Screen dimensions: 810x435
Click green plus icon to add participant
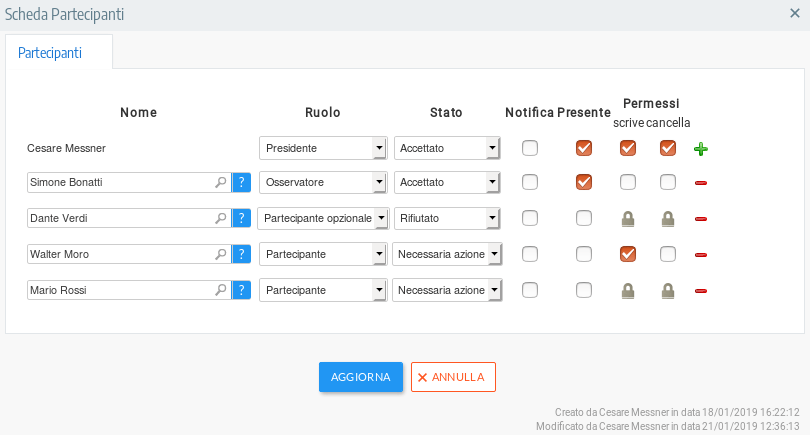tap(701, 149)
